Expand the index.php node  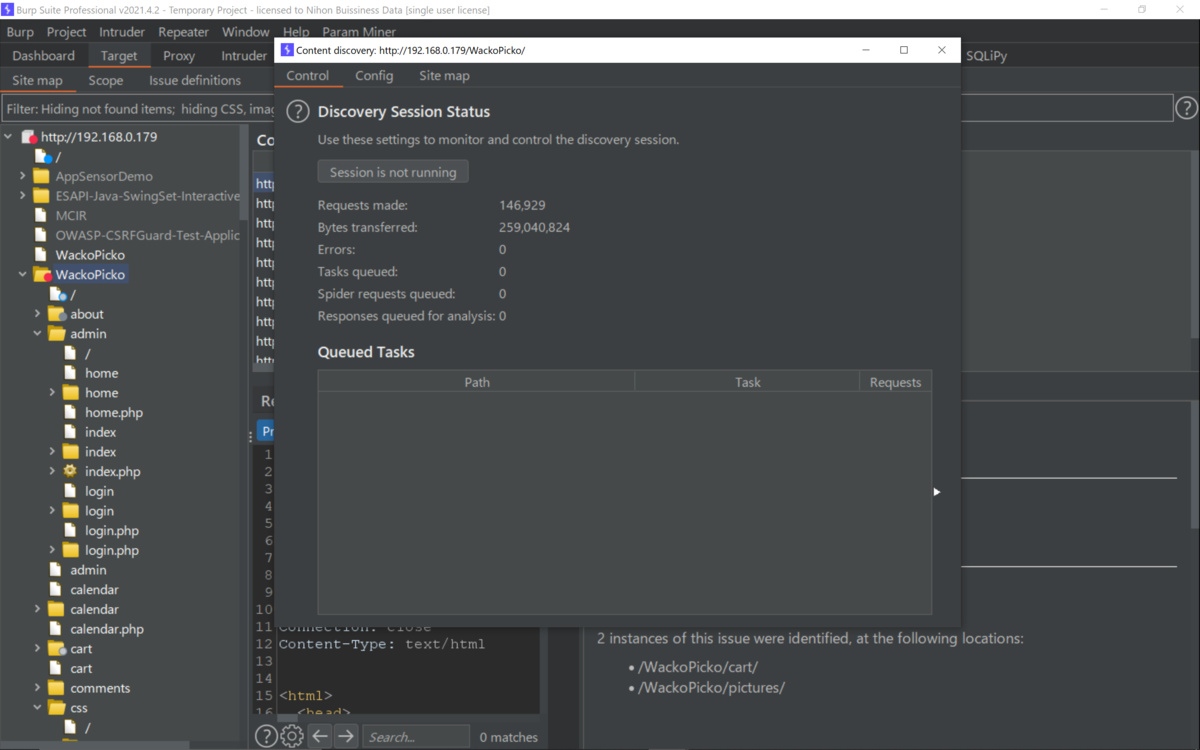tap(53, 471)
